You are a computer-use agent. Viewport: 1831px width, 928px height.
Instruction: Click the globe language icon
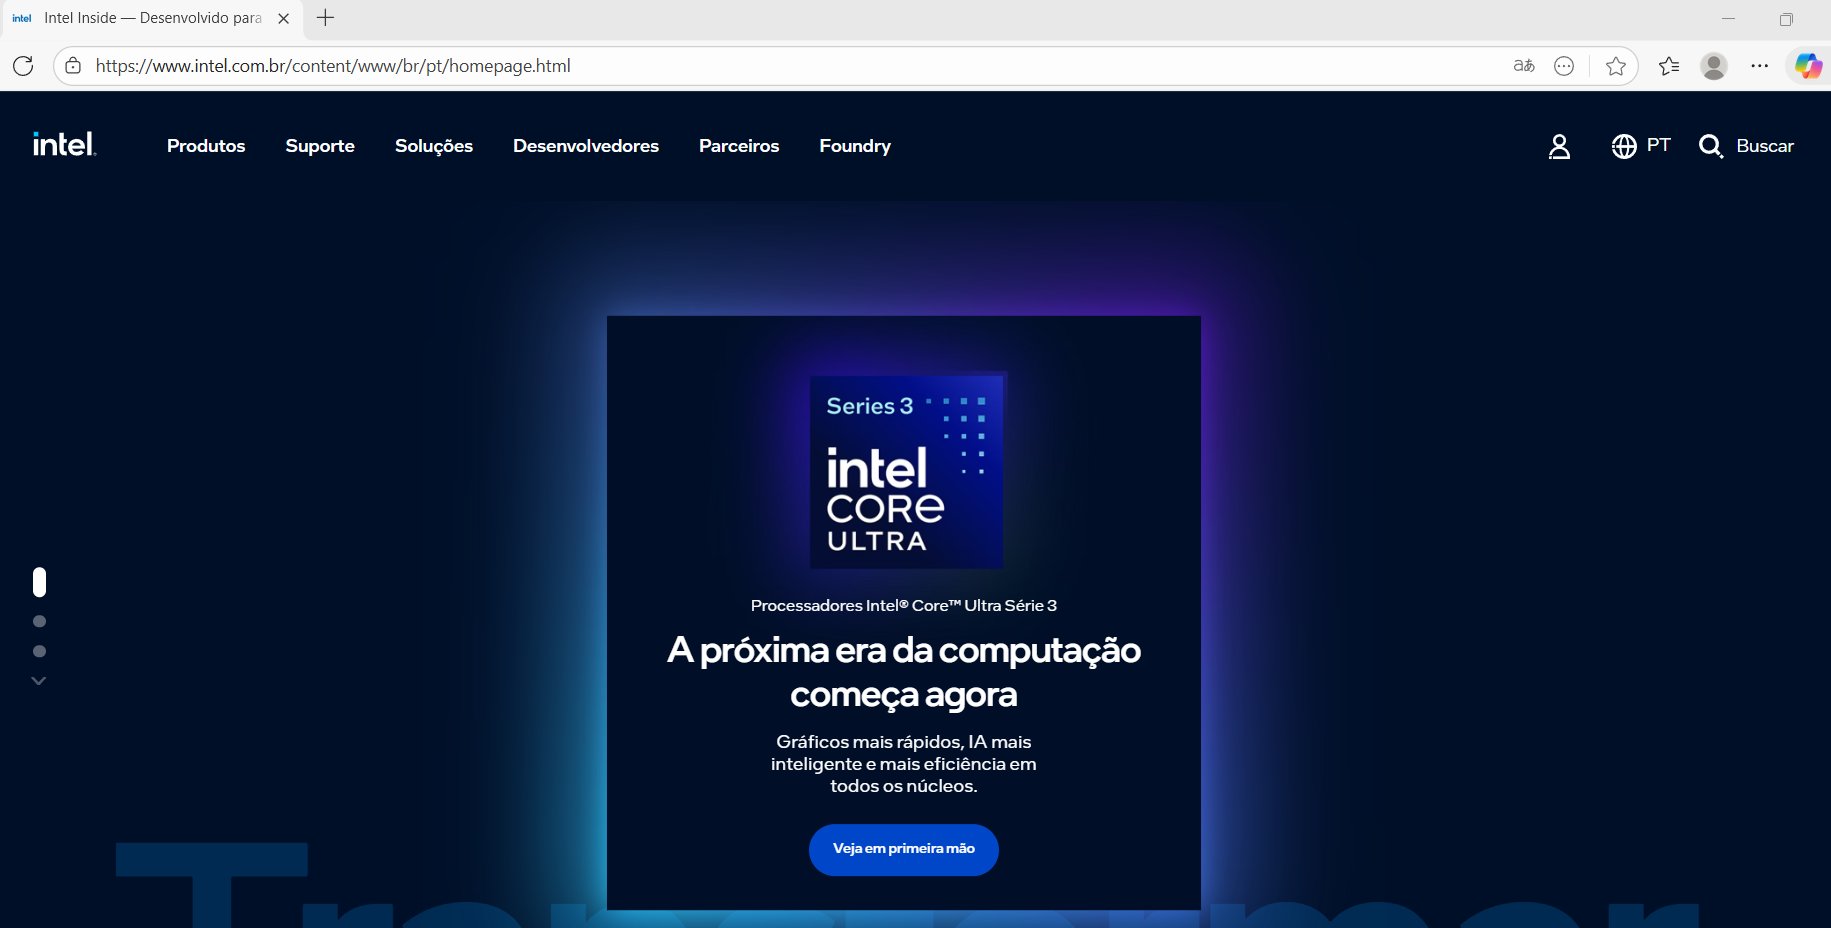point(1624,146)
